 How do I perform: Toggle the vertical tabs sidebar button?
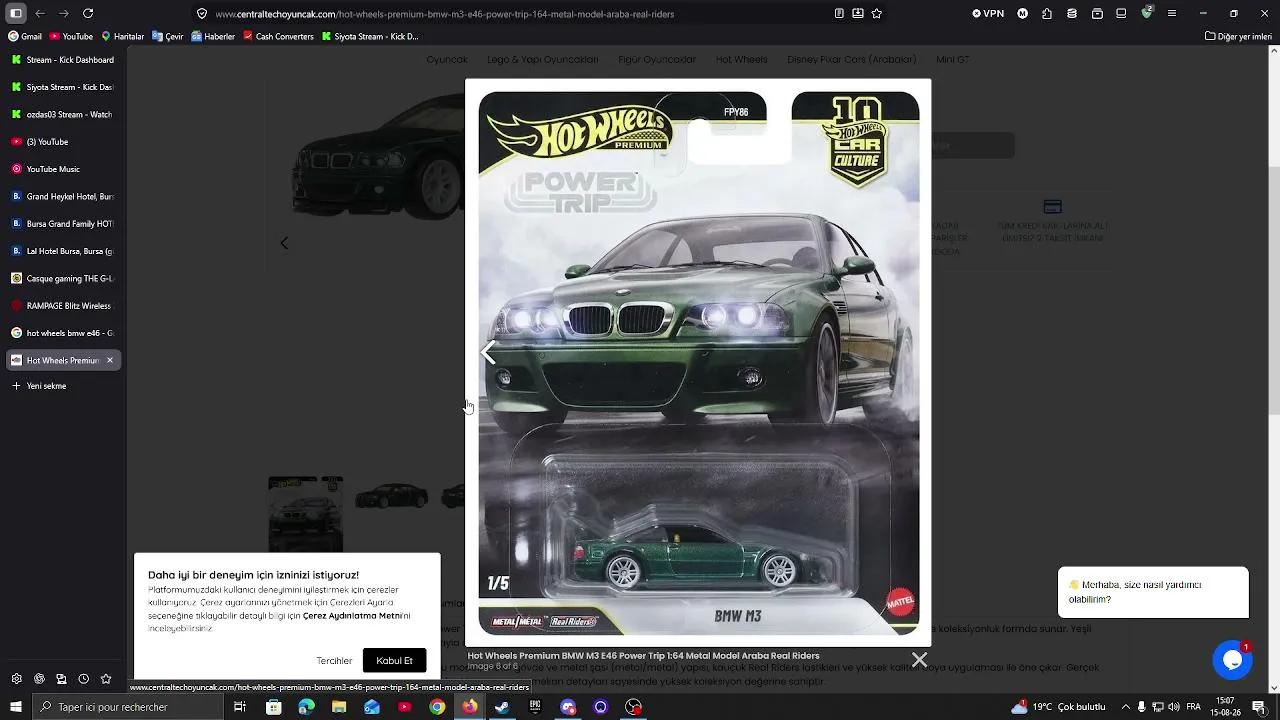[x=16, y=13]
